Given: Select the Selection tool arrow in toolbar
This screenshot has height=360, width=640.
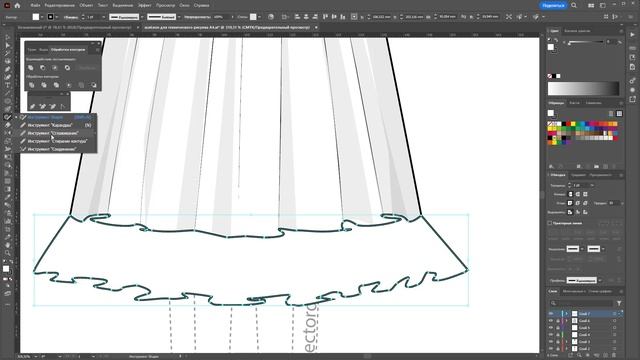Looking at the screenshot, I should coord(7,38).
